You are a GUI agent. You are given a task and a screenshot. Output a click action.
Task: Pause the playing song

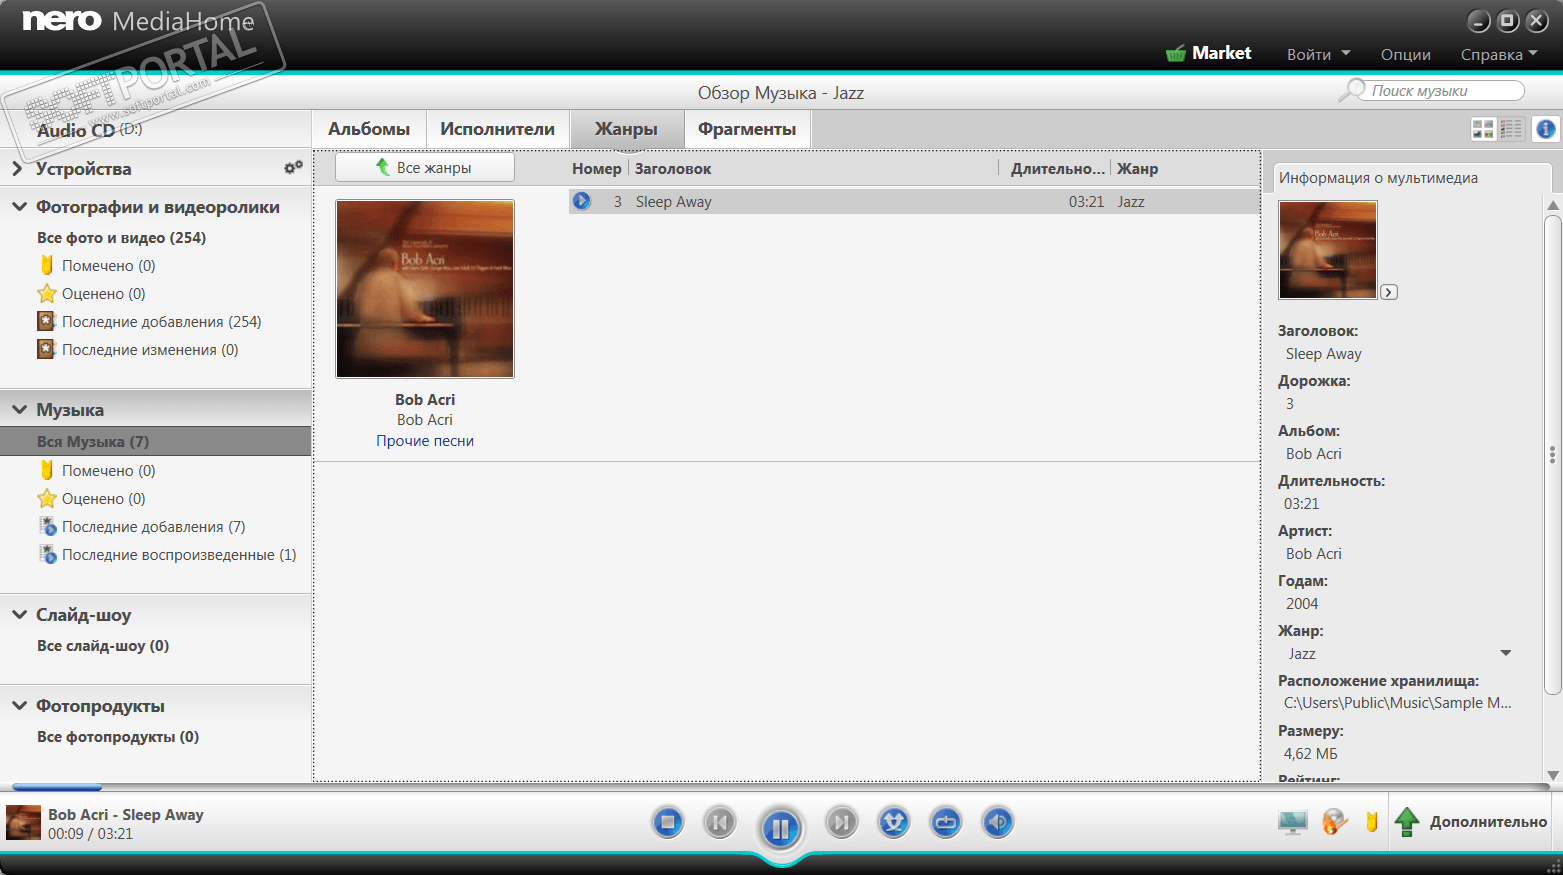[781, 827]
